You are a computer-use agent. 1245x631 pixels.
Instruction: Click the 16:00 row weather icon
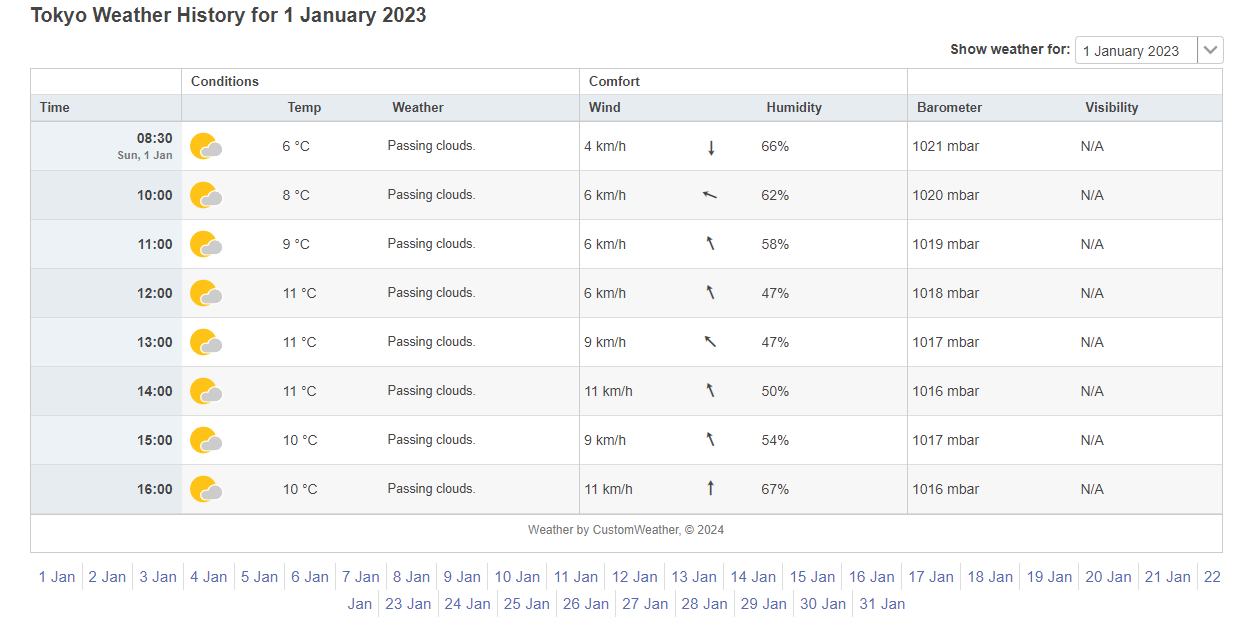(x=206, y=489)
